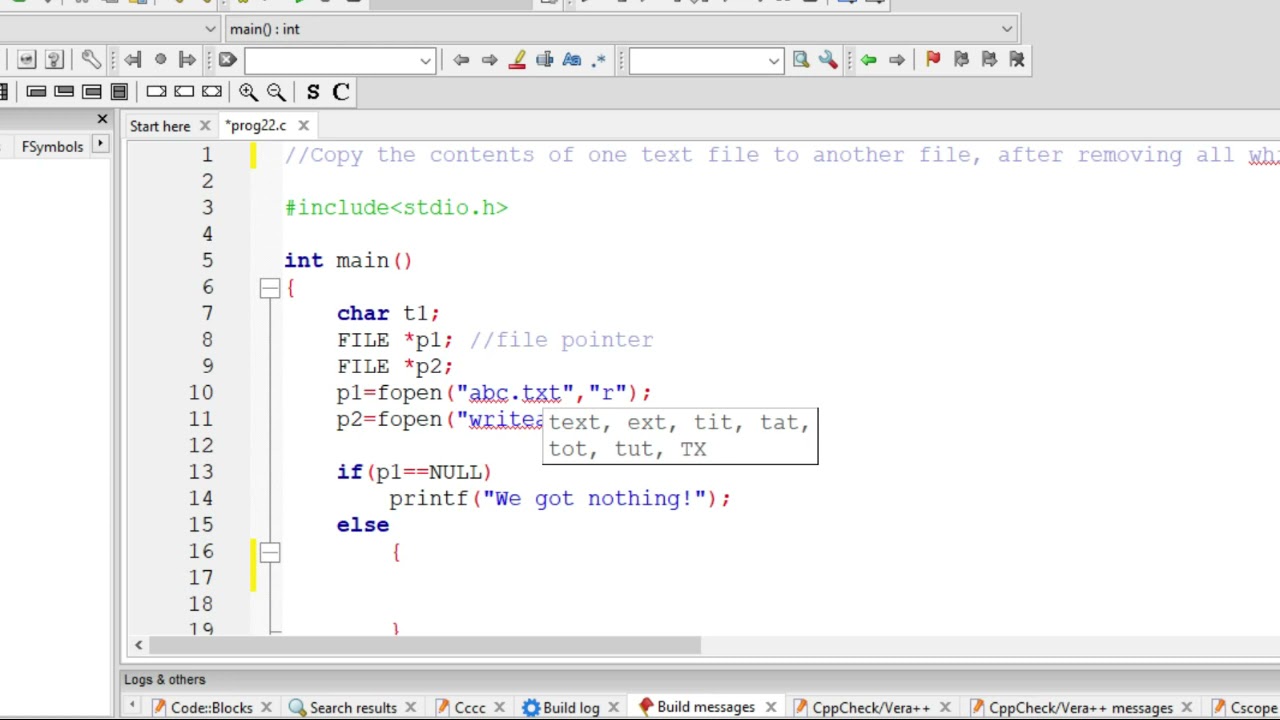Switch to the Search results tab
Screen dimensions: 1280x720
[x=353, y=708]
